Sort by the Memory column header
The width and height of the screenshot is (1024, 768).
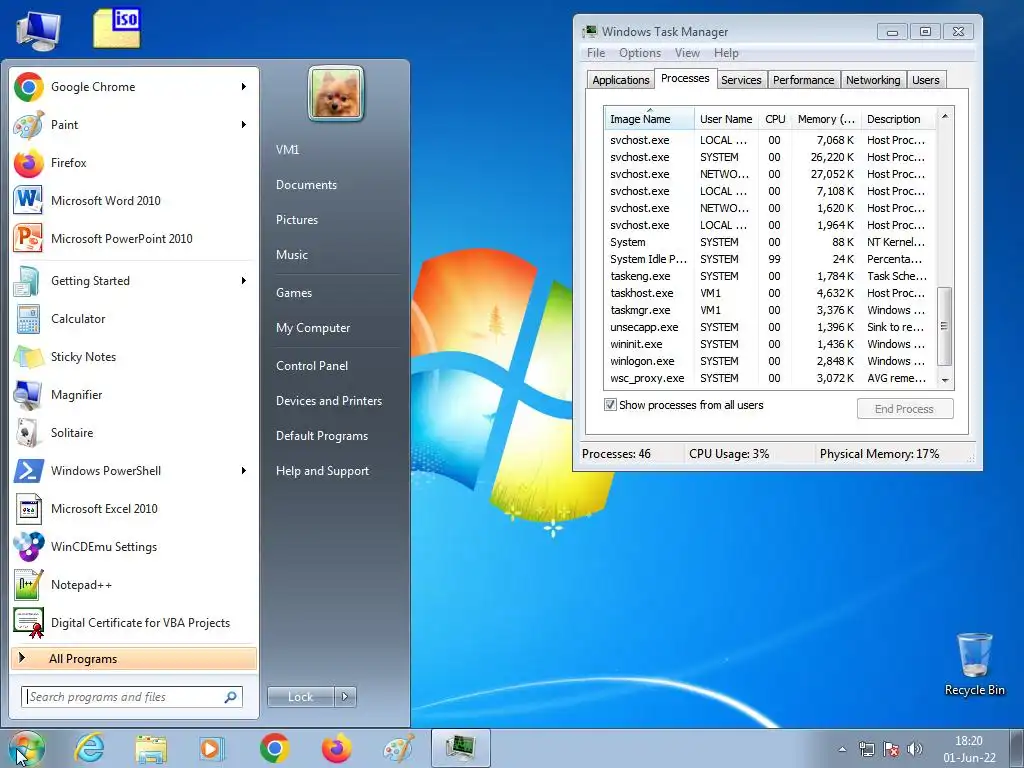click(826, 119)
